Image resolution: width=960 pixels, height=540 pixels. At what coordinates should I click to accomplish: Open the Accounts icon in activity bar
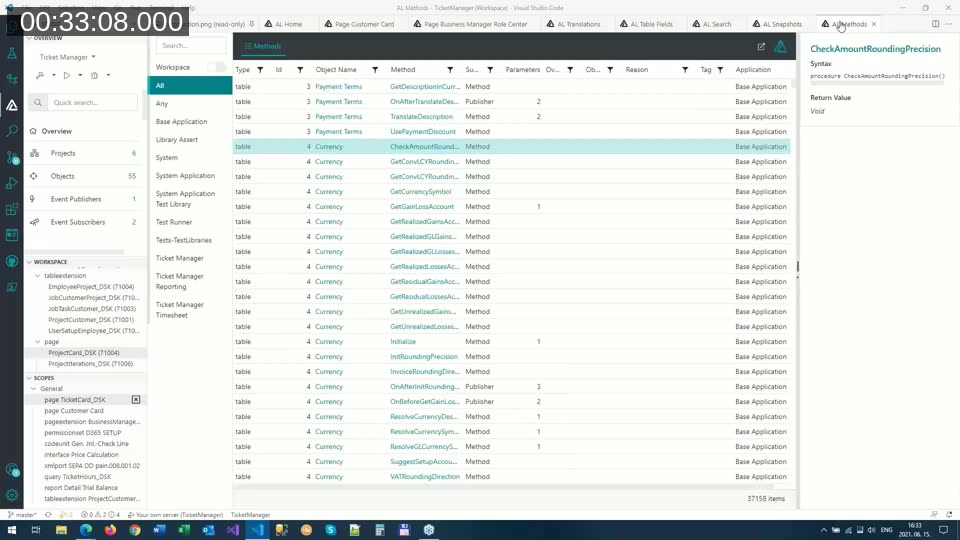coord(12,470)
